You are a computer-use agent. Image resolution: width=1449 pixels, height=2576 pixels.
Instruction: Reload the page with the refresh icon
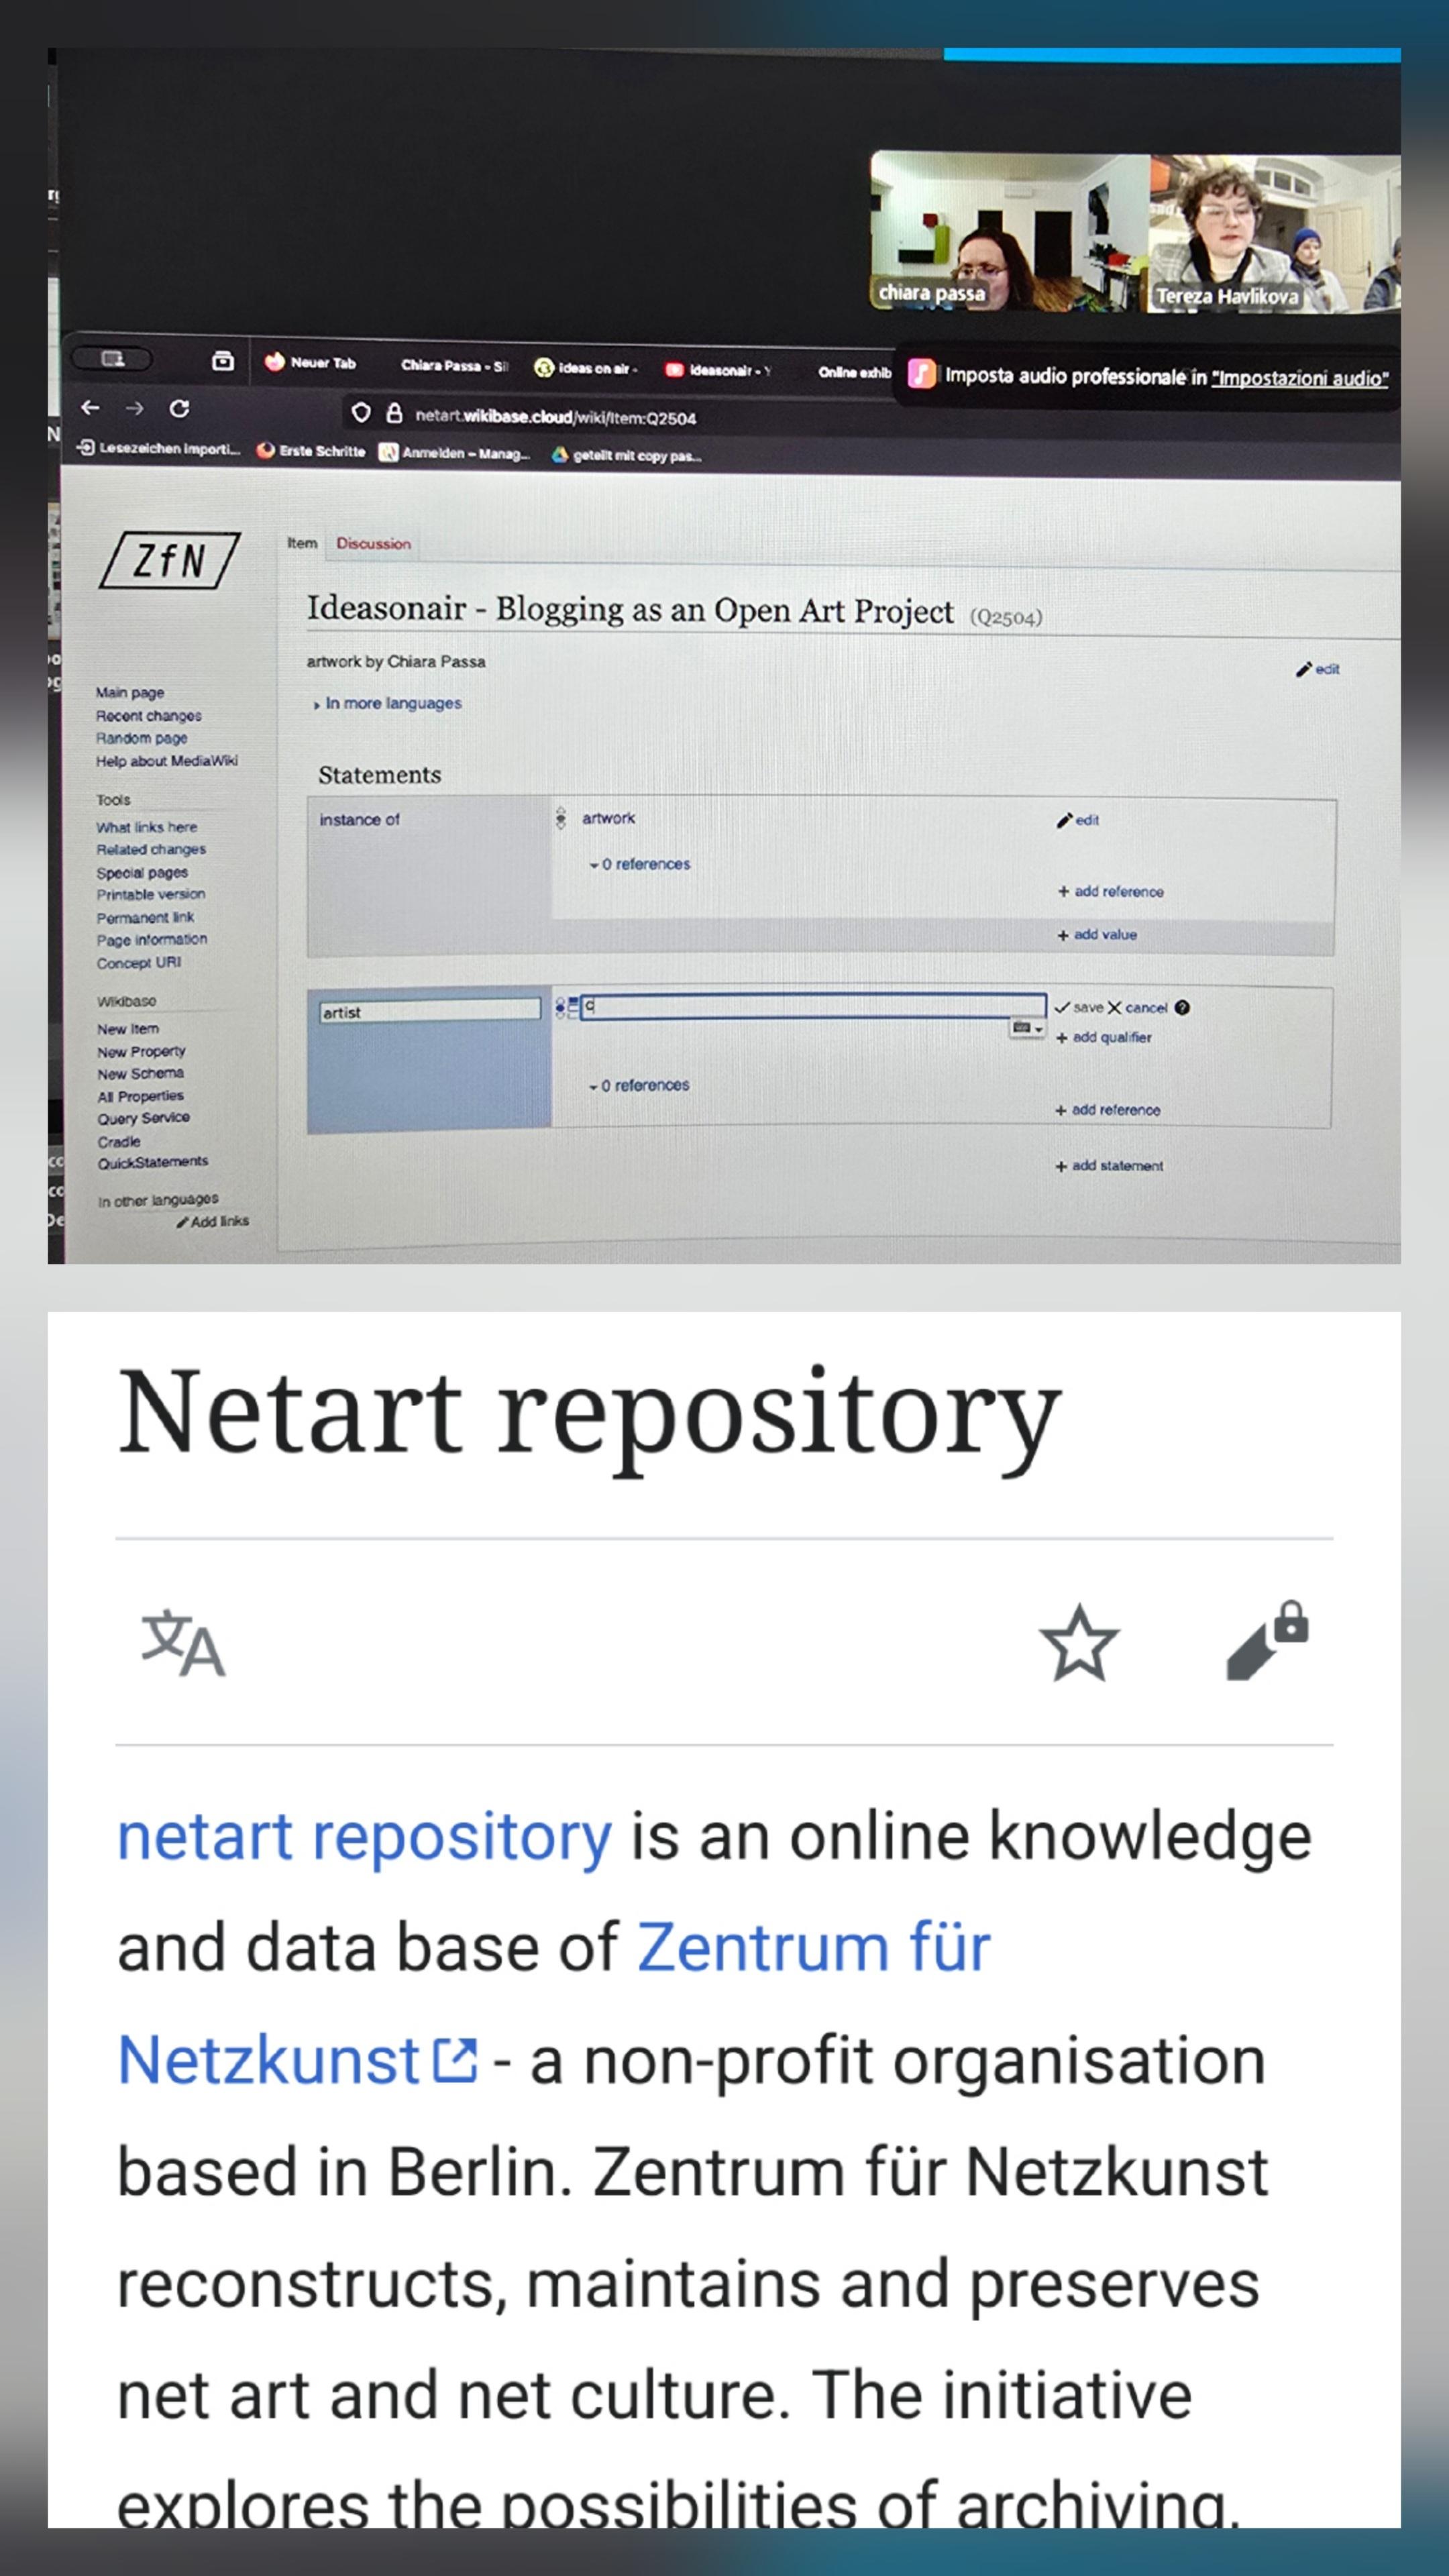click(179, 408)
